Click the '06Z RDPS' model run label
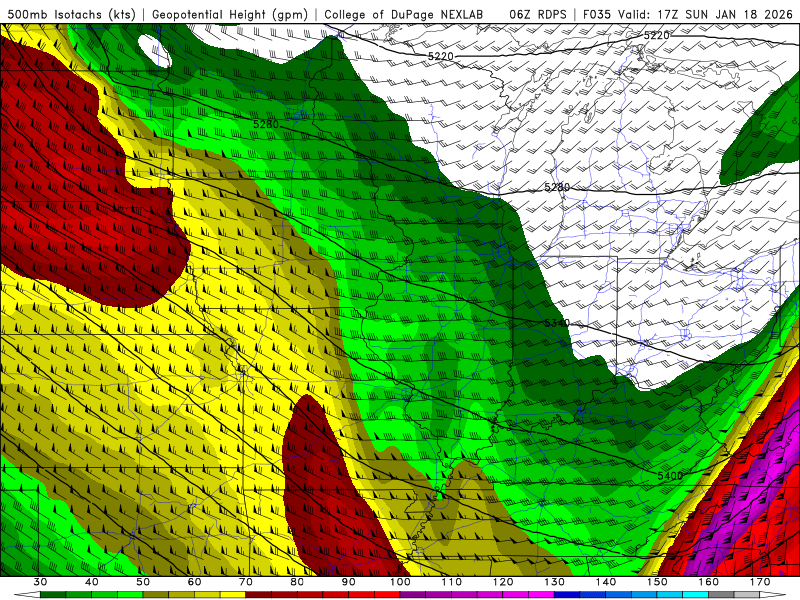The height and width of the screenshot is (600, 800). pos(538,14)
